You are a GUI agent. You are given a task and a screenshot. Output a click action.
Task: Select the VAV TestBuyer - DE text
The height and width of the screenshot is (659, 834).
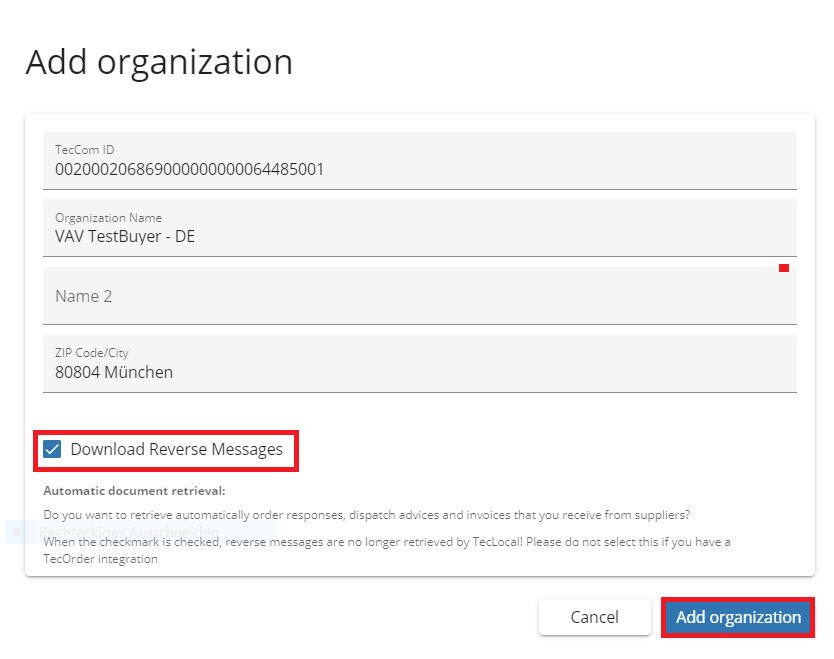[x=125, y=237]
